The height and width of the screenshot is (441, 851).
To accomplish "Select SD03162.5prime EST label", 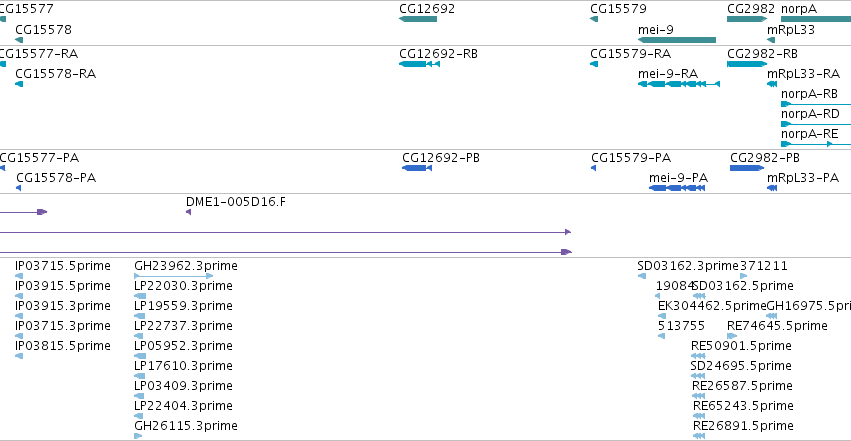I will (x=743, y=286).
